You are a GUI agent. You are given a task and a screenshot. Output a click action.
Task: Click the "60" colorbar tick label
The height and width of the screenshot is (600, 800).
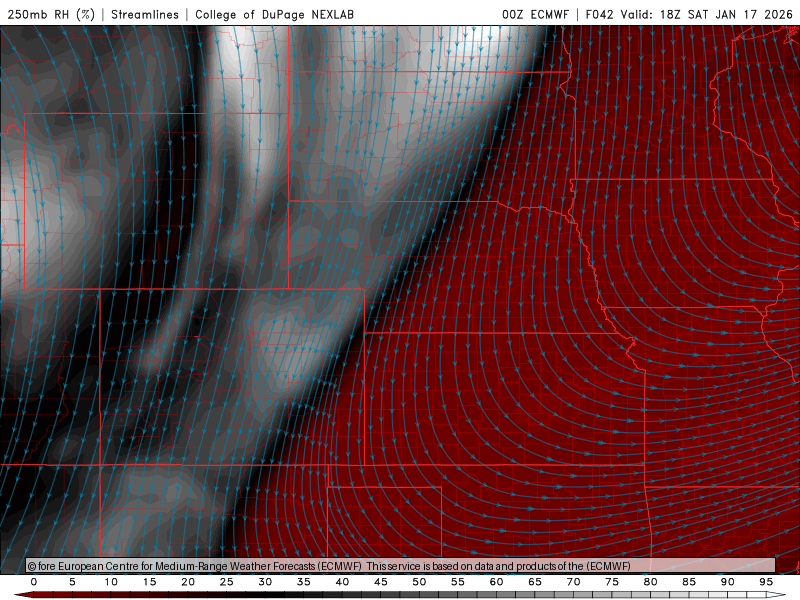point(496,582)
